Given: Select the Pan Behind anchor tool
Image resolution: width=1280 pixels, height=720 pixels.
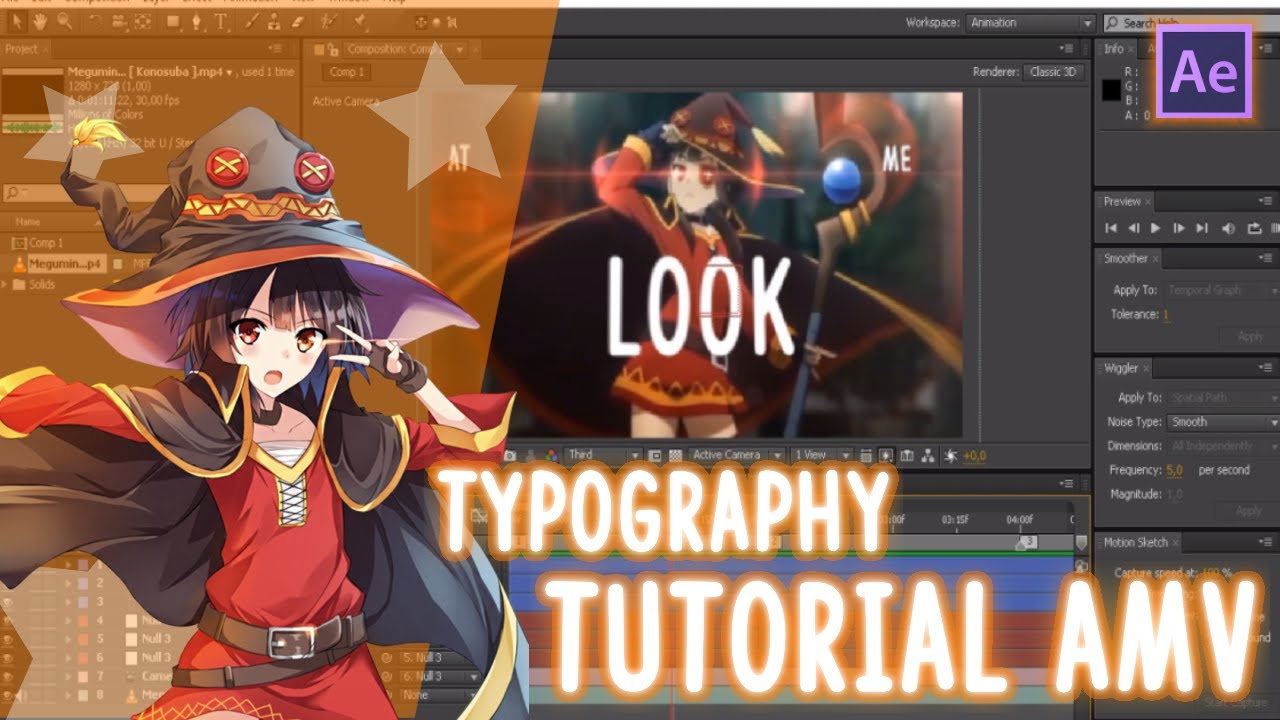Looking at the screenshot, I should 141,21.
